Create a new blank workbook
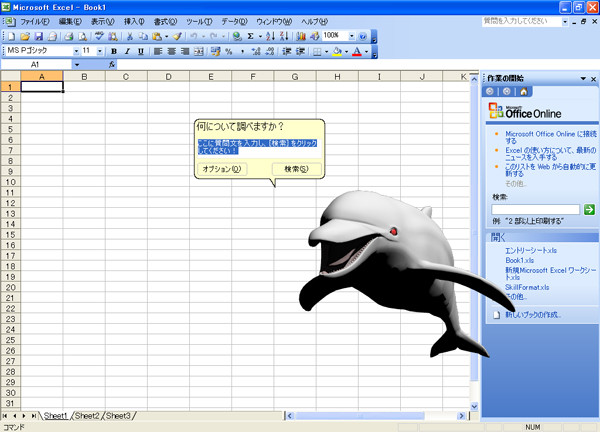This screenshot has width=600, height=432. pos(11,36)
